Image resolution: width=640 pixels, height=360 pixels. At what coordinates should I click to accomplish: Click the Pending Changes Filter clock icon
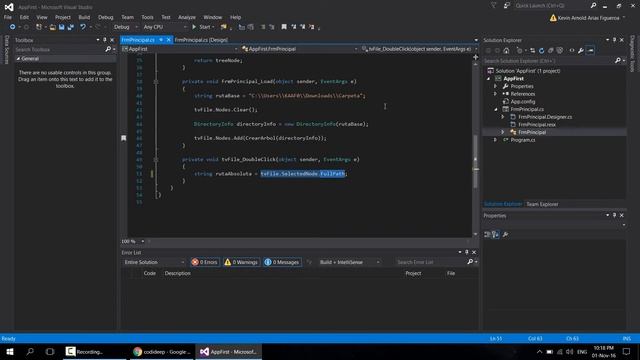click(519, 51)
